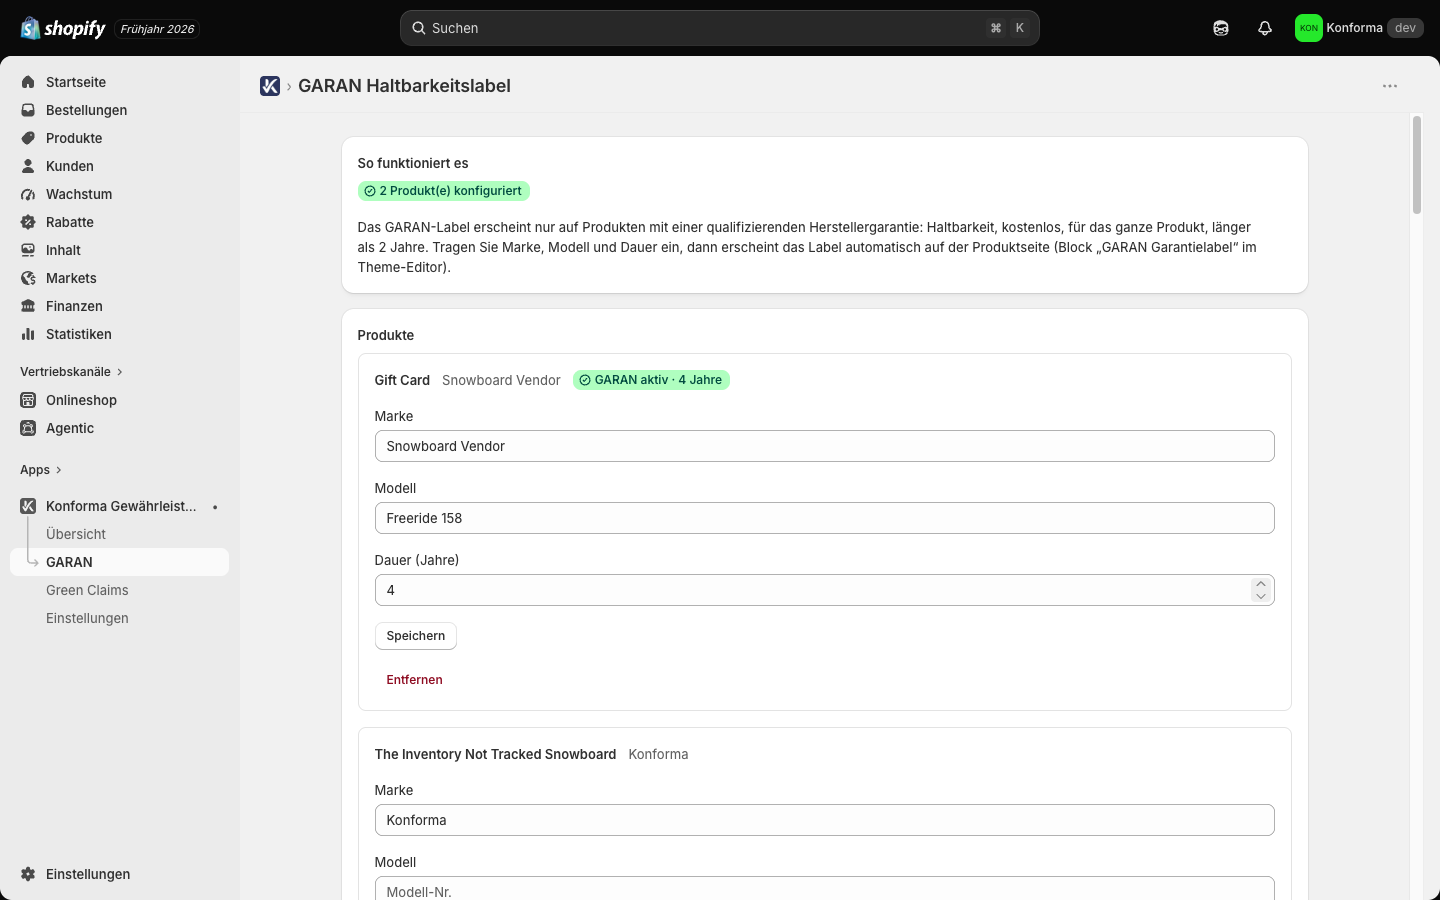Click the Gift Card product title

pyautogui.click(x=402, y=380)
